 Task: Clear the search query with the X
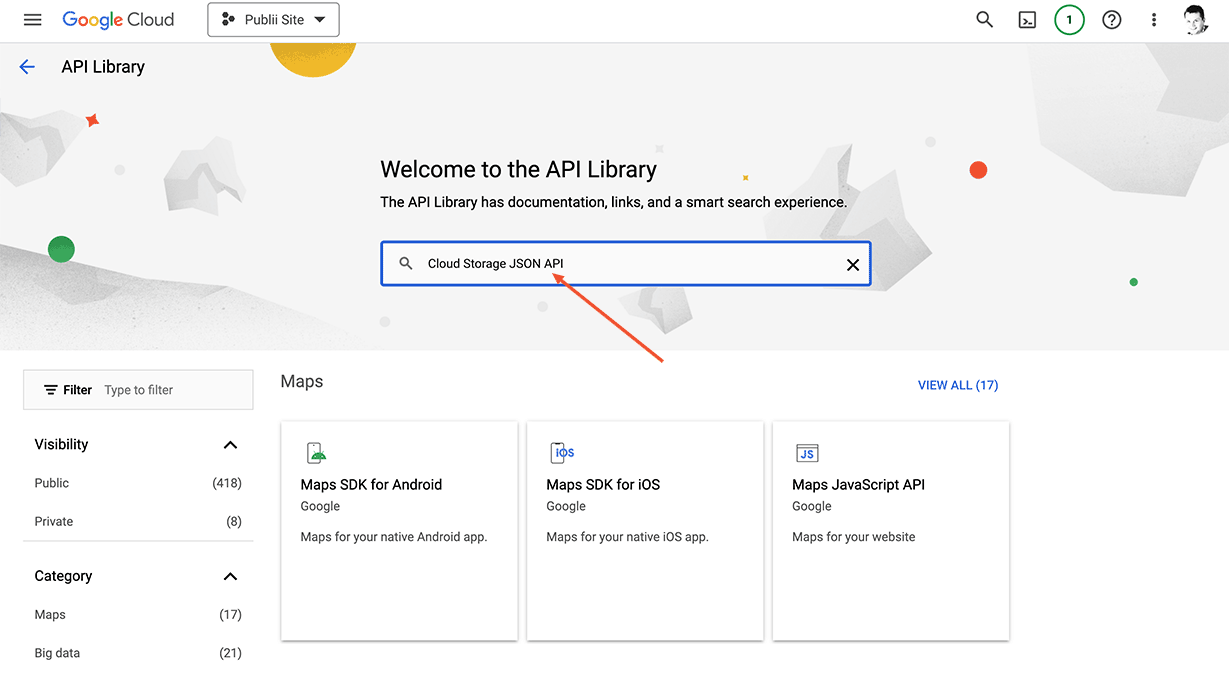pos(852,264)
